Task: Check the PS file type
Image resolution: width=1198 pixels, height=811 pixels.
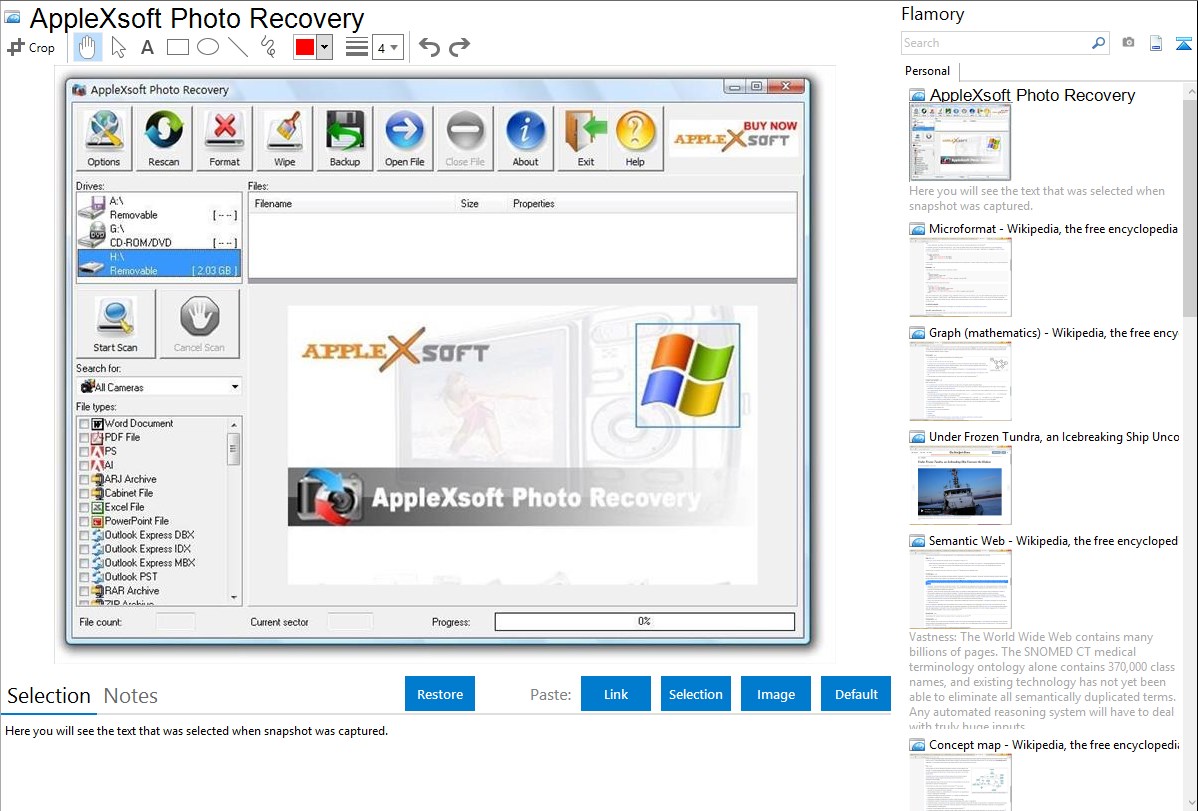Action: click(84, 452)
